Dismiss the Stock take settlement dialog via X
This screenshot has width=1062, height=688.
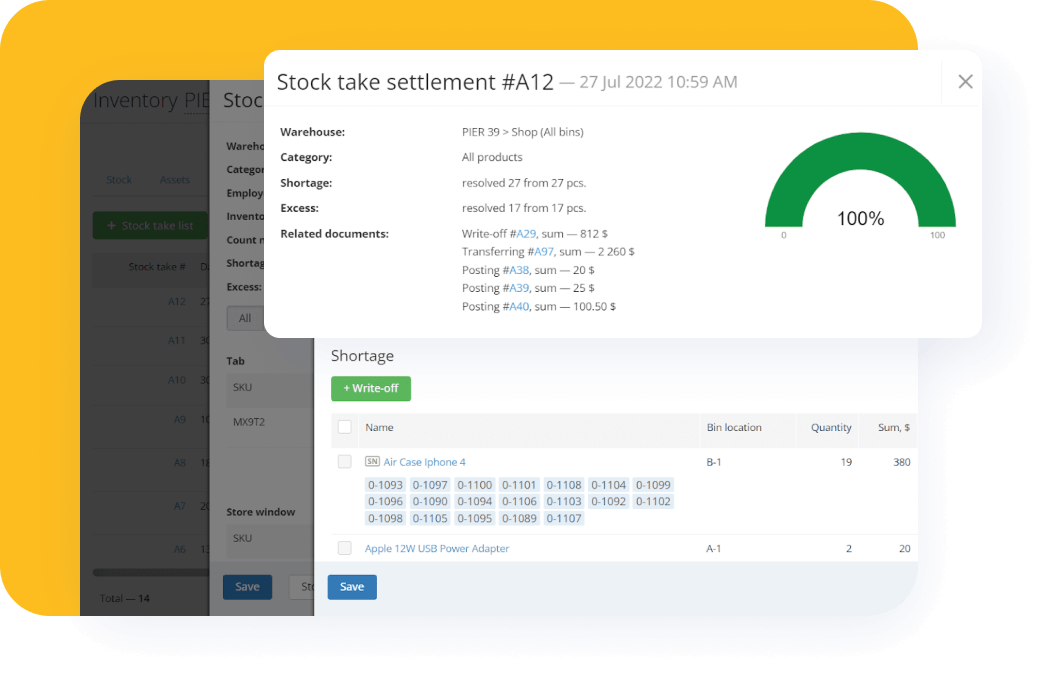tap(964, 82)
